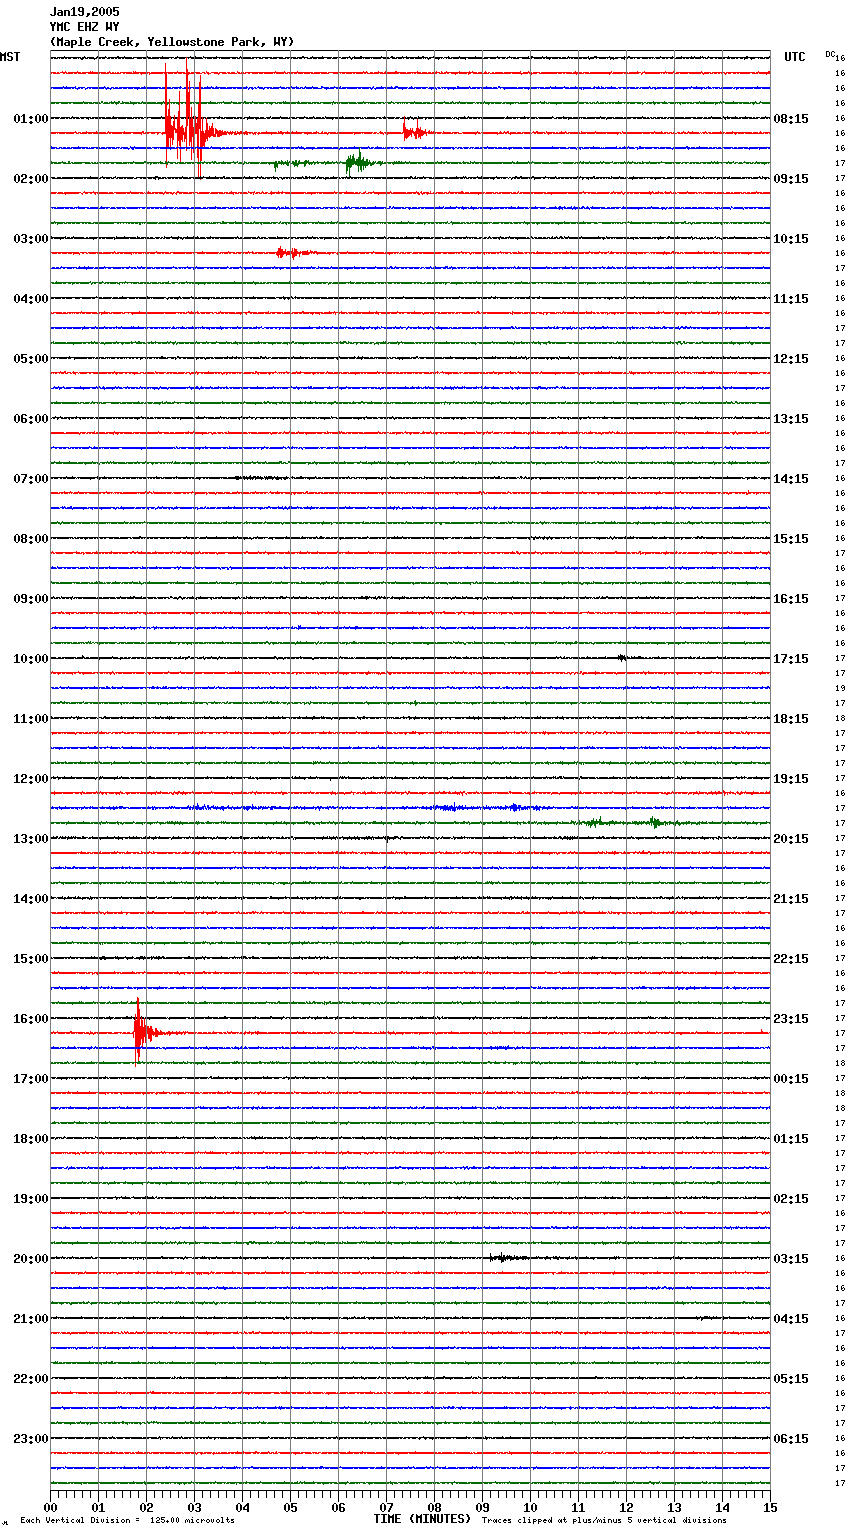Click the 23:15 UTC time label
This screenshot has height=1534, width=850.
pyautogui.click(x=791, y=1019)
